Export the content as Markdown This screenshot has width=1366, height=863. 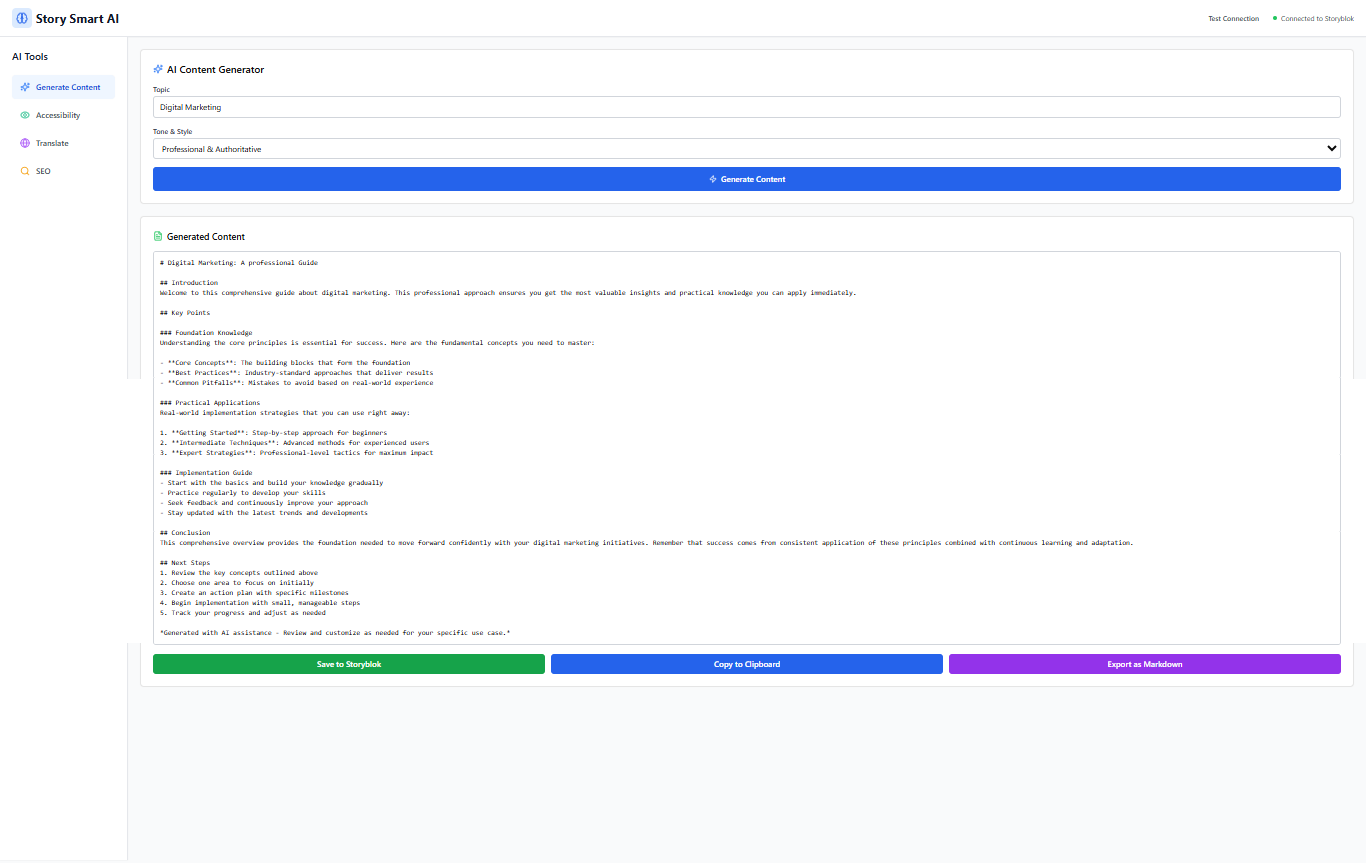[x=1145, y=664]
